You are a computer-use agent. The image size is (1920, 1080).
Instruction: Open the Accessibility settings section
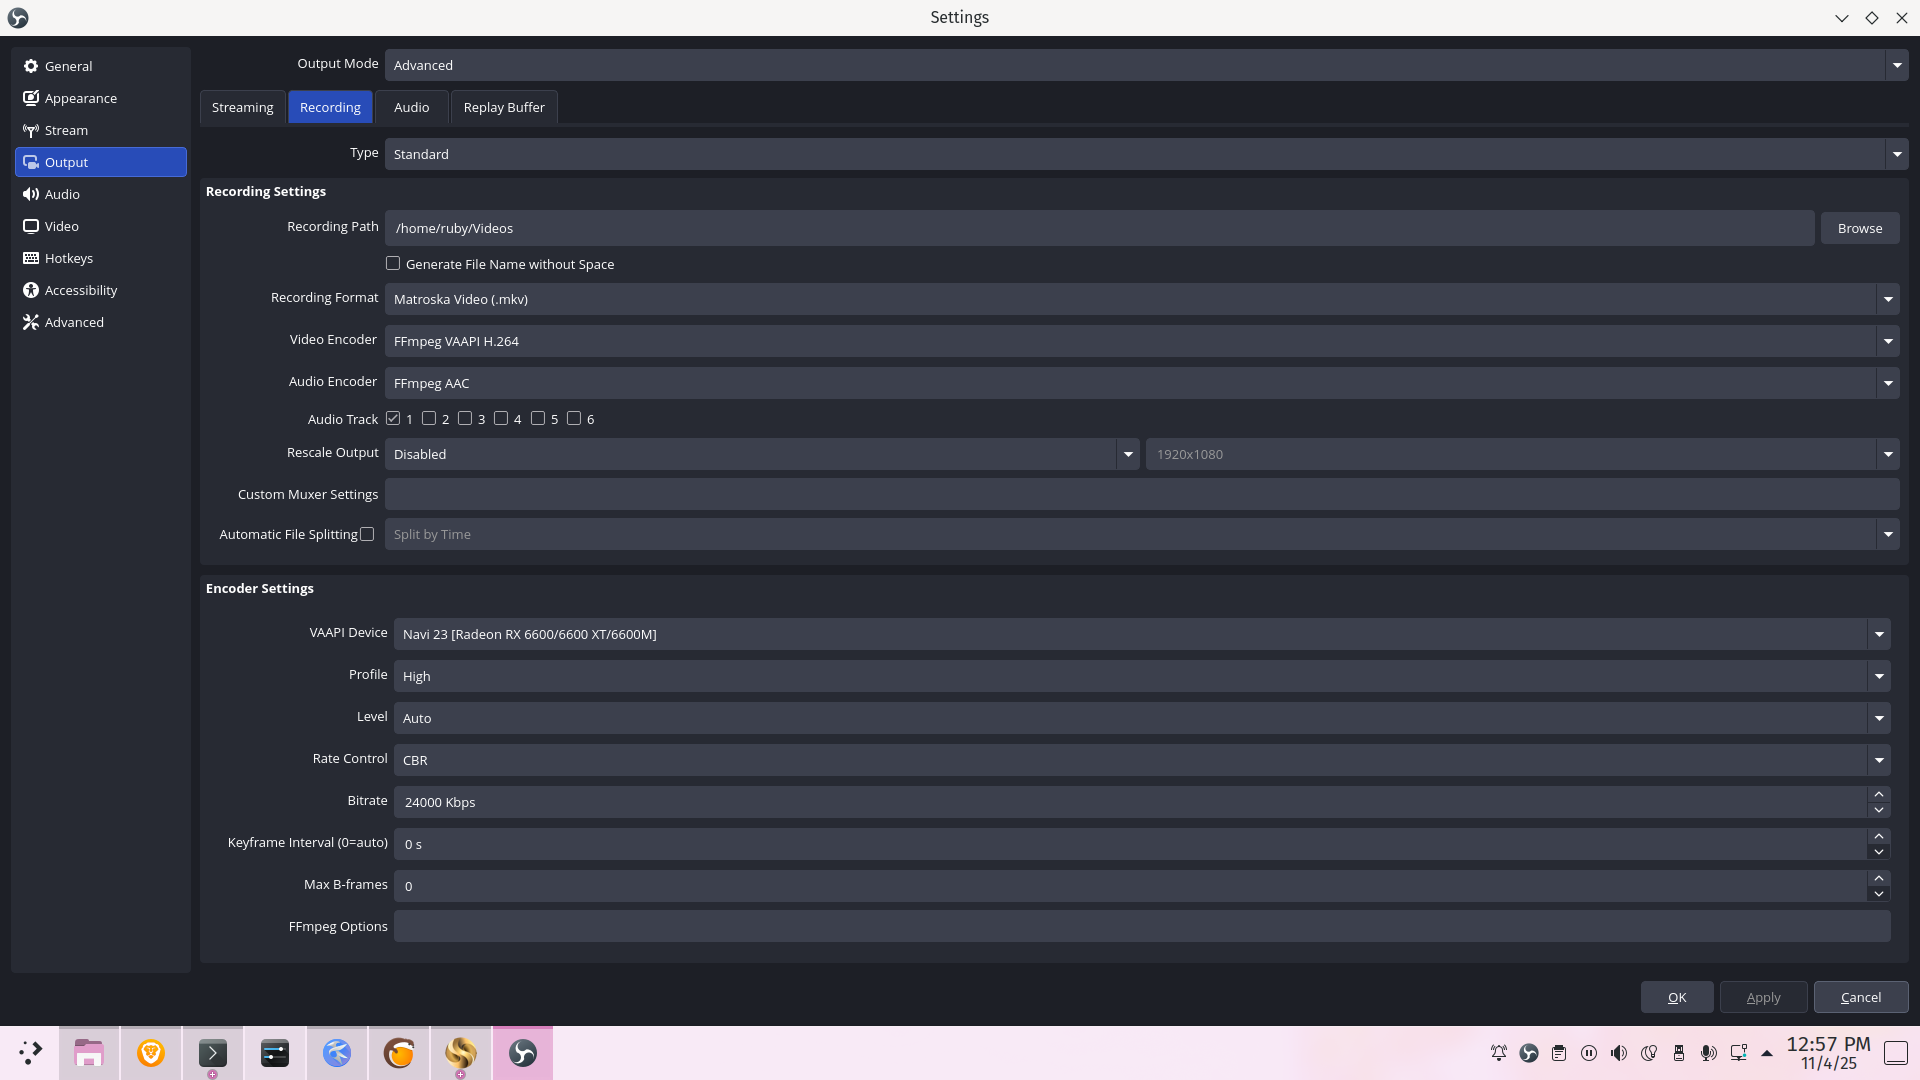tap(80, 290)
